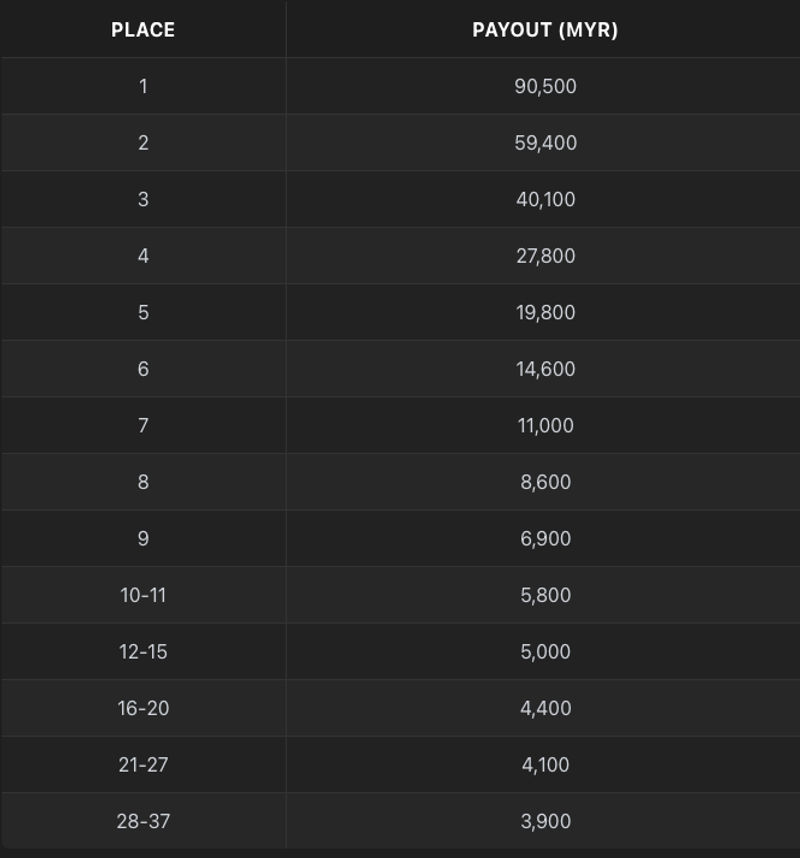Click the PAYOUT (MYR) column header
Image resolution: width=800 pixels, height=858 pixels.
pos(545,30)
